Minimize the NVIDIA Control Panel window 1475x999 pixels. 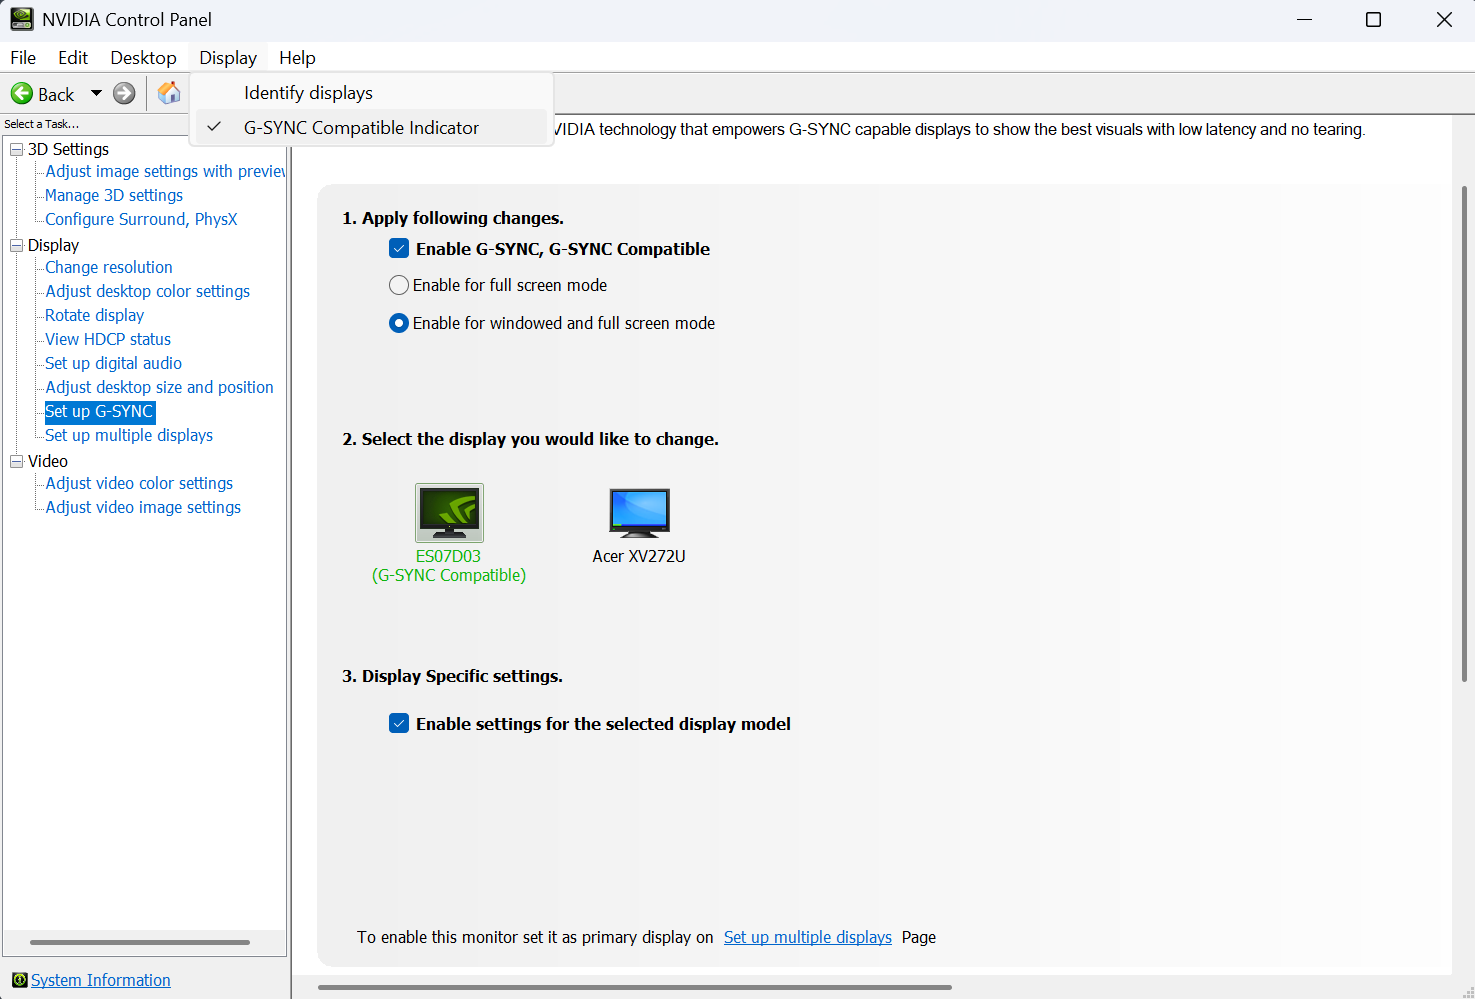[x=1304, y=20]
